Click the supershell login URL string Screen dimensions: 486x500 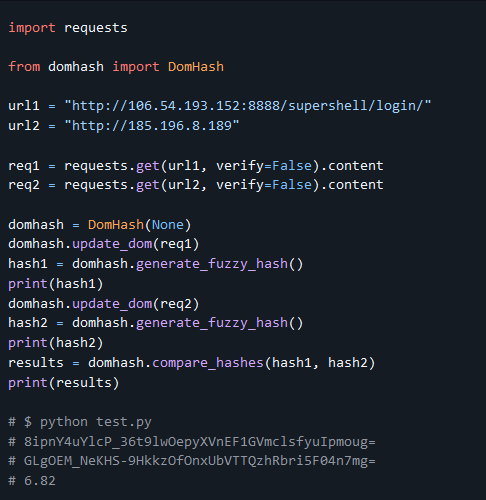pos(248,106)
